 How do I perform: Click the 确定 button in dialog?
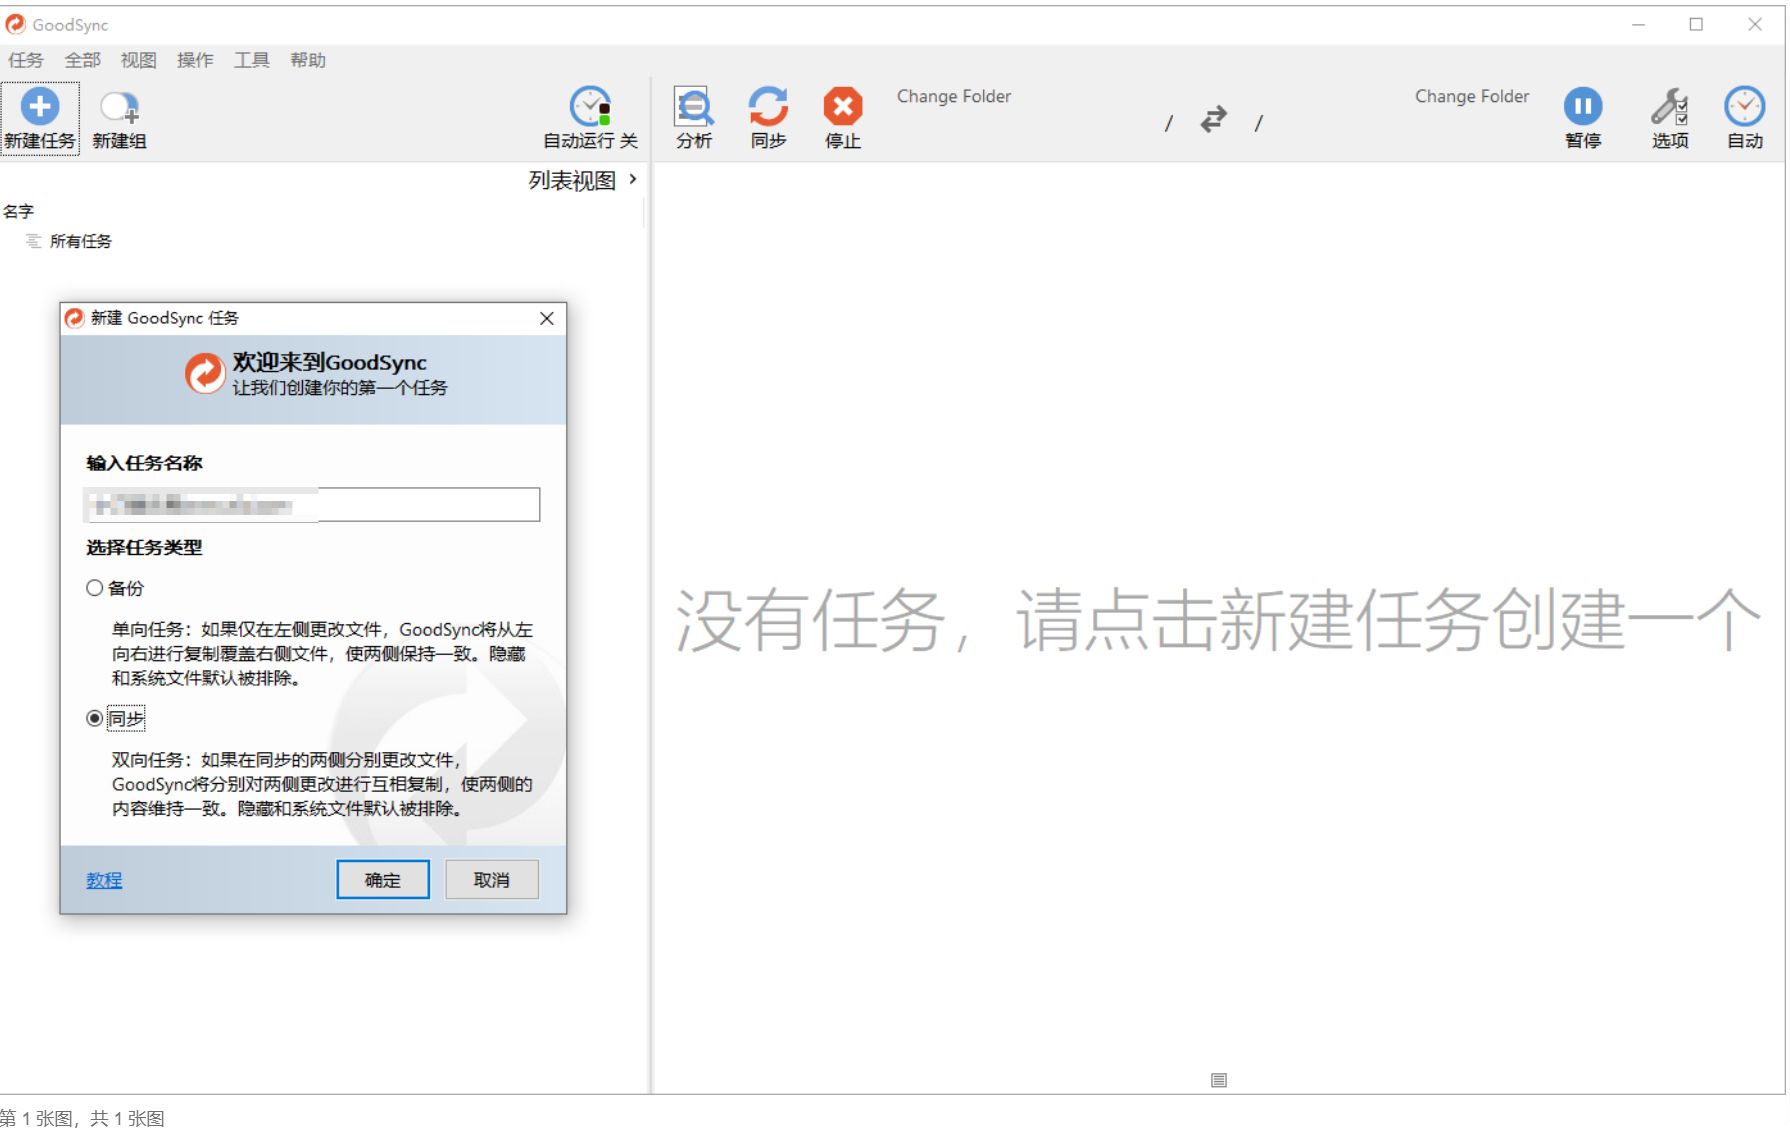[x=383, y=880]
